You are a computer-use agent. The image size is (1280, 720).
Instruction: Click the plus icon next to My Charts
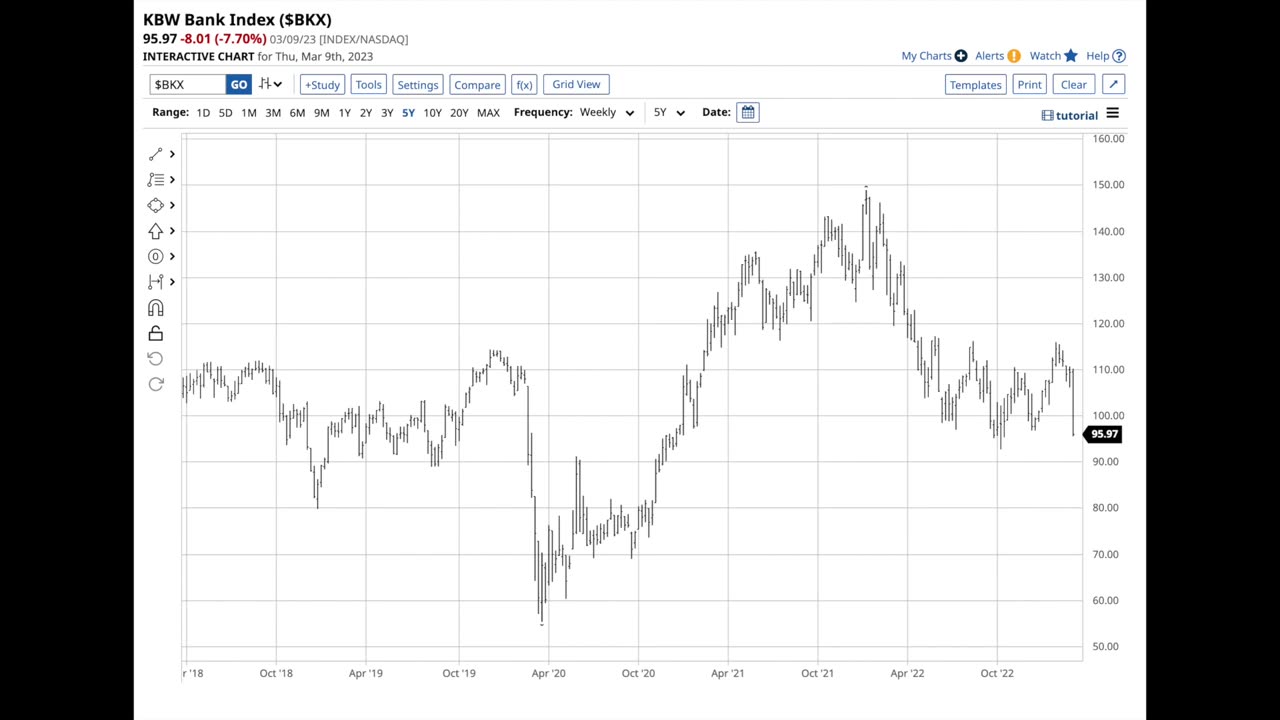pyautogui.click(x=961, y=56)
